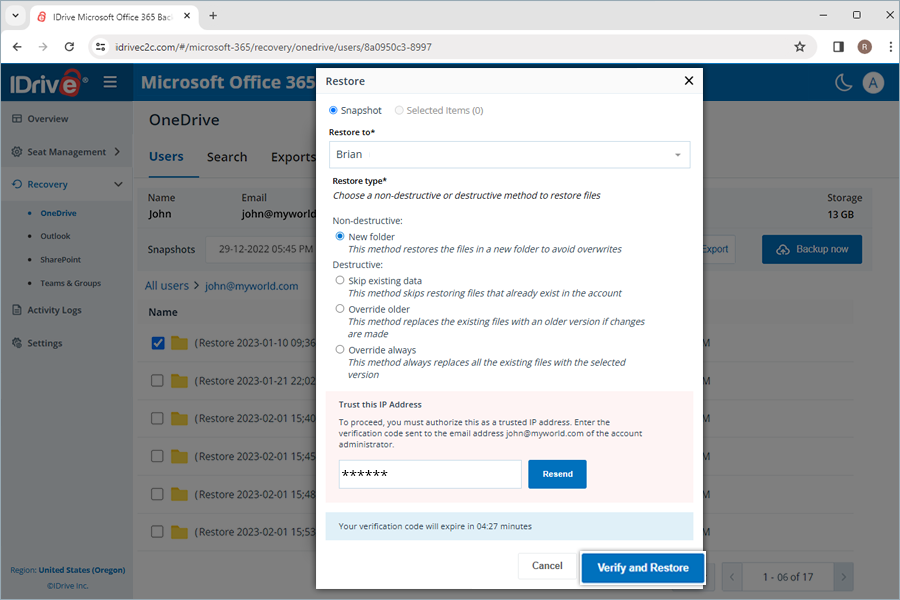Bookmark the page using the browser star icon
900x600 pixels.
(799, 46)
